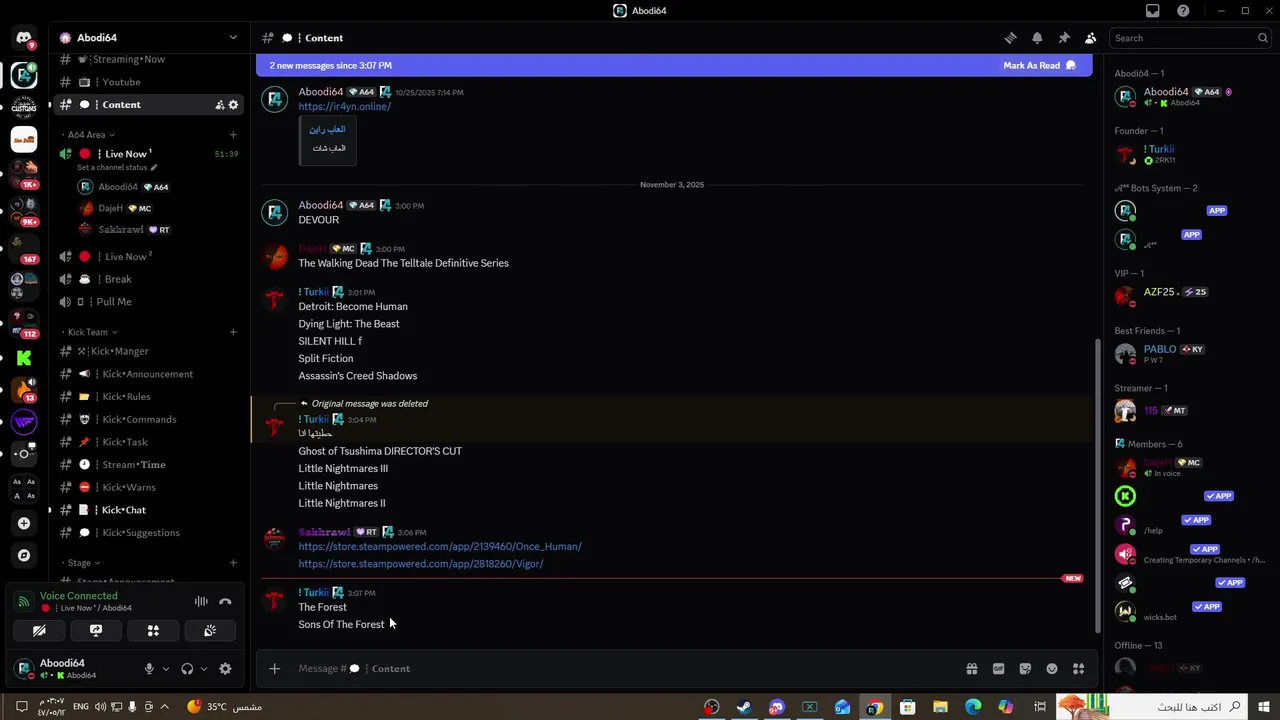The width and height of the screenshot is (1280, 720).
Task: Show pinned messages
Action: (1064, 38)
